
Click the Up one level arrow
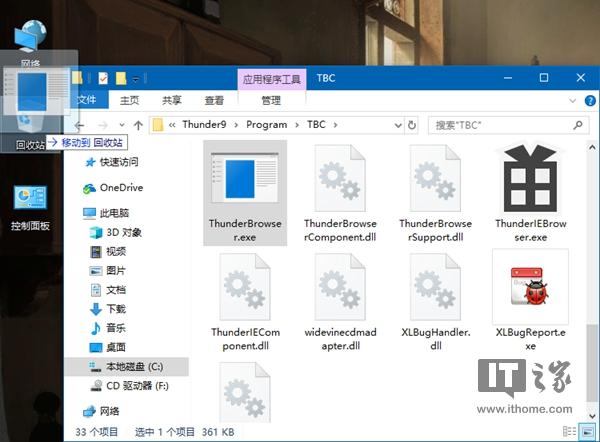tap(138, 125)
